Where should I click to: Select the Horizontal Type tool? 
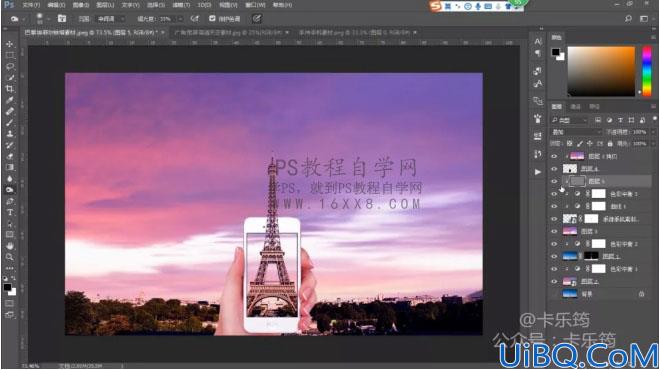point(10,212)
